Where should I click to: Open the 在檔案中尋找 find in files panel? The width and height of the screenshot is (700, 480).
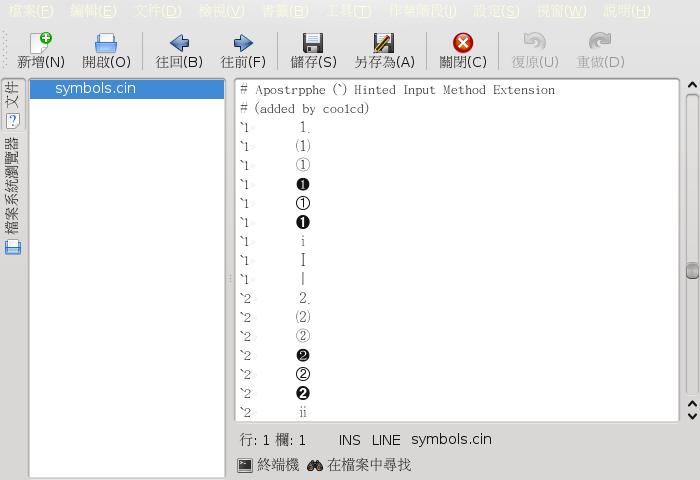(x=359, y=465)
